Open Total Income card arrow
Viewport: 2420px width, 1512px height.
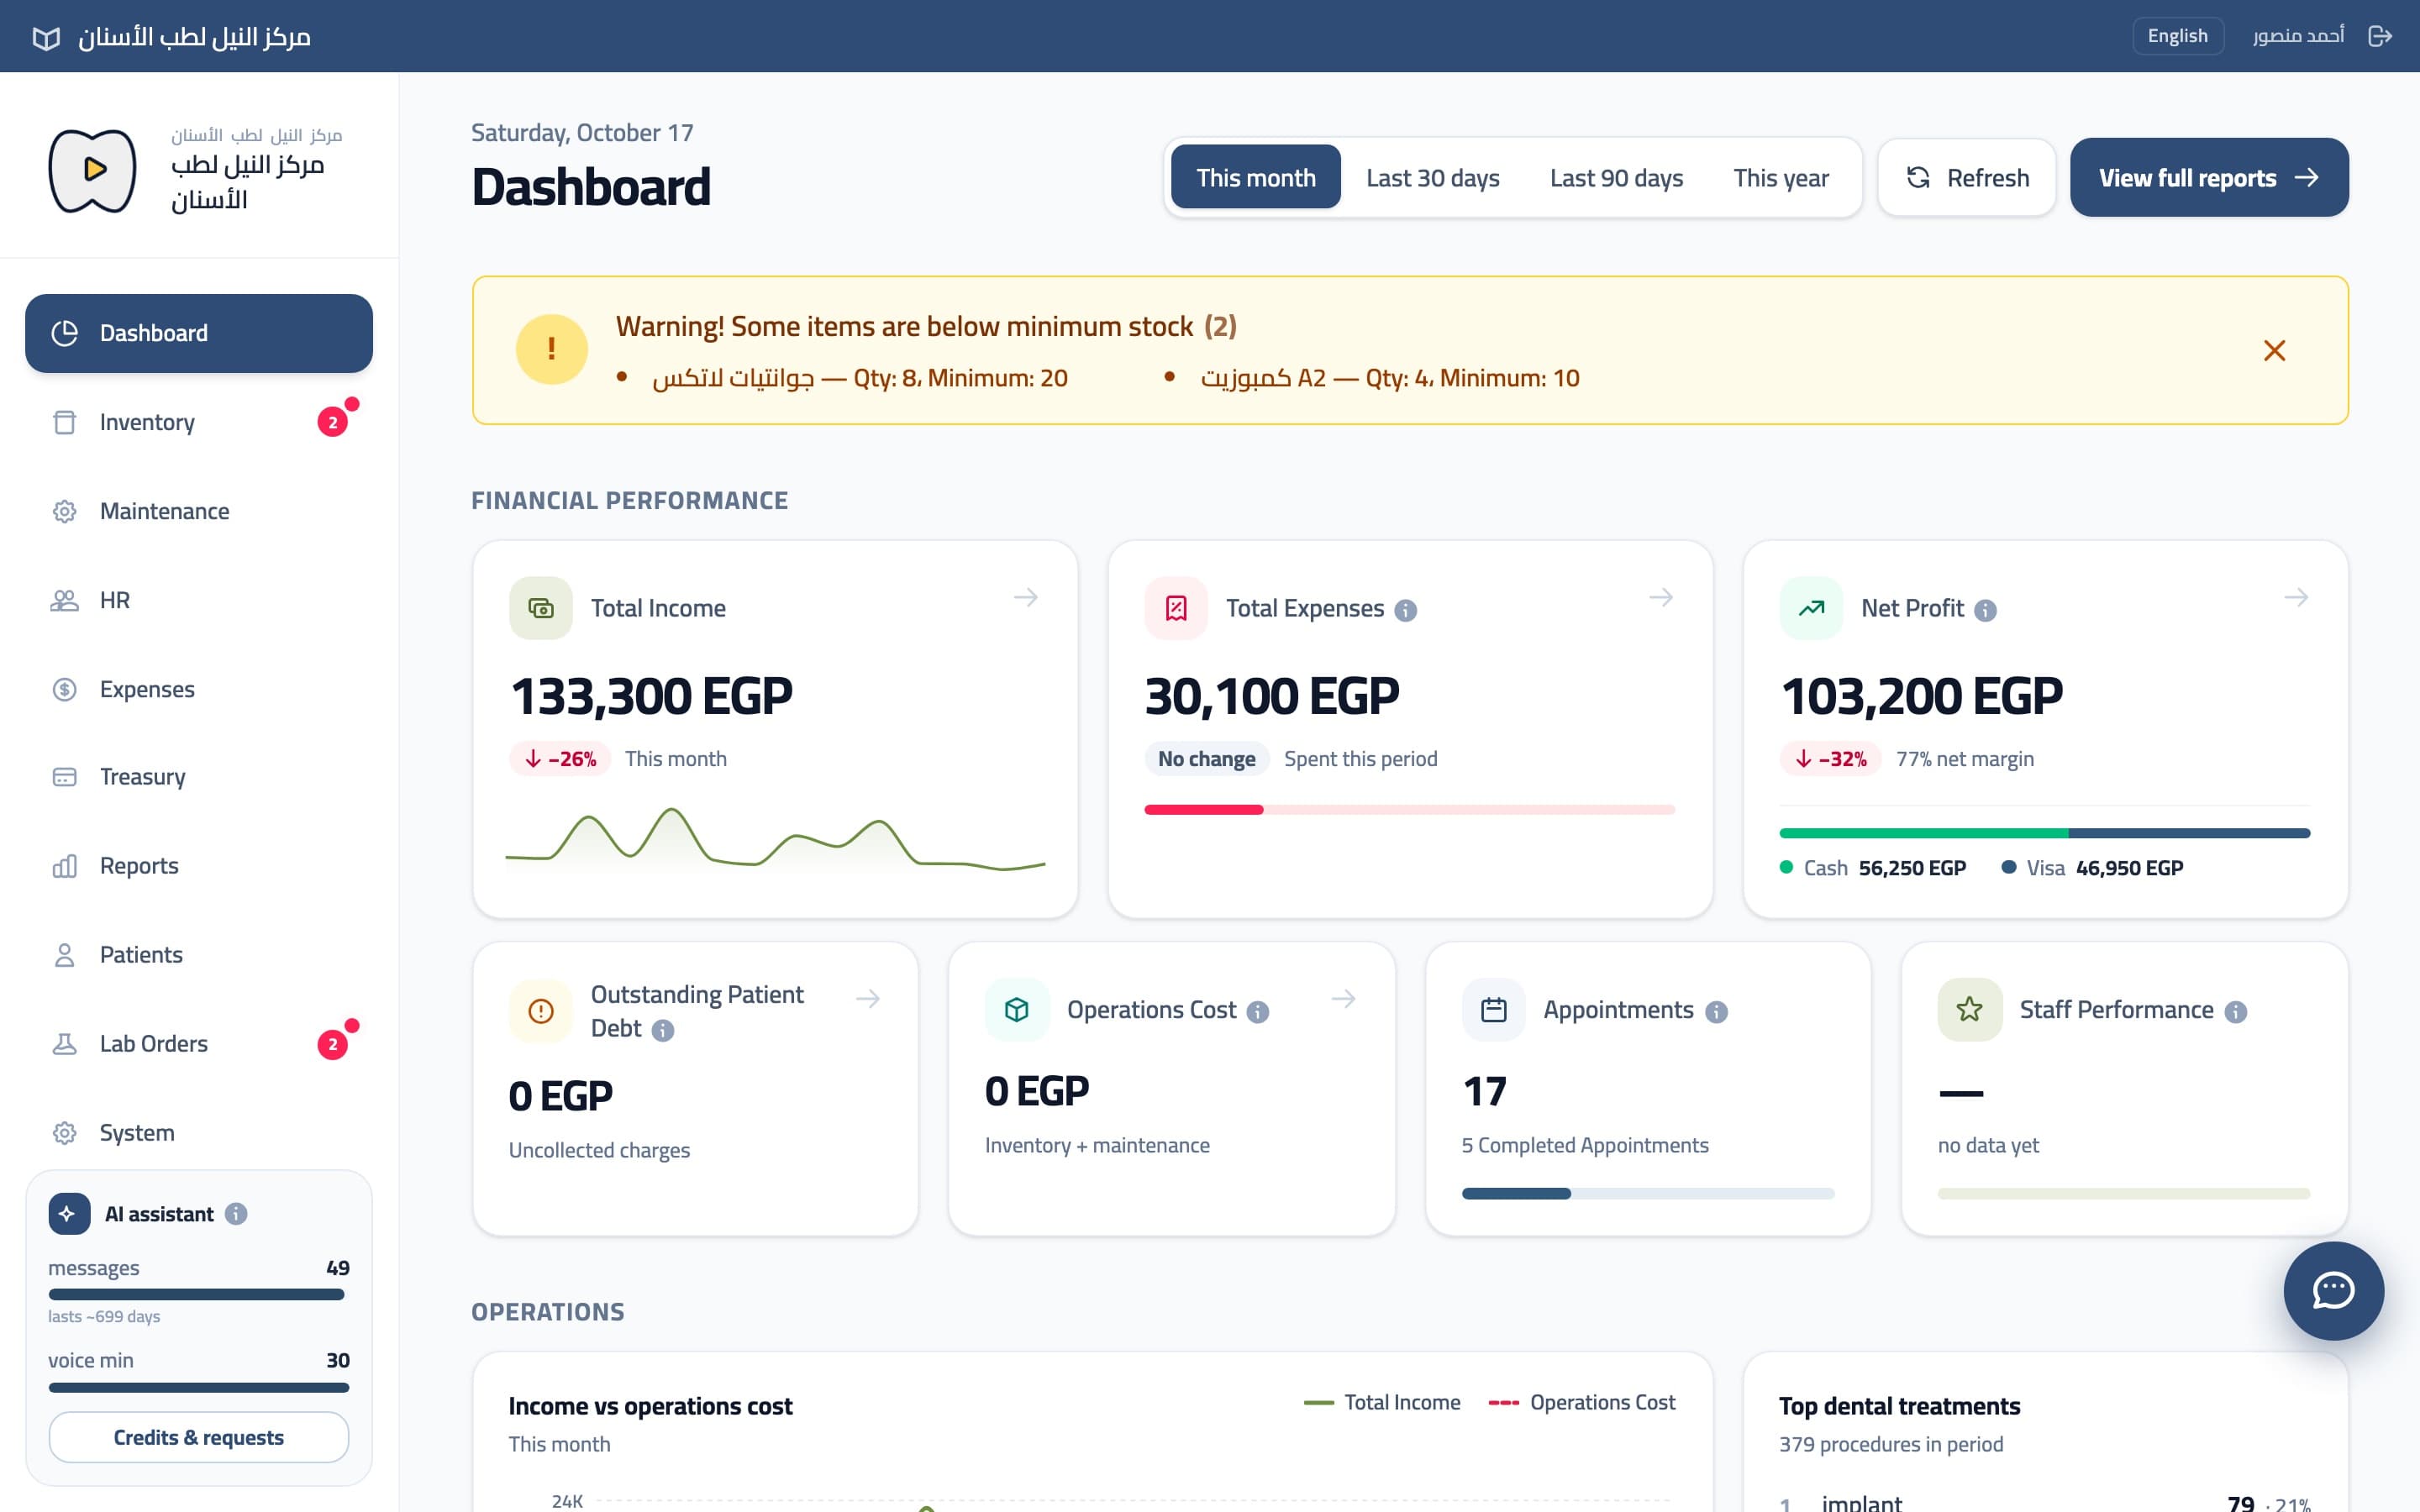pyautogui.click(x=1026, y=597)
